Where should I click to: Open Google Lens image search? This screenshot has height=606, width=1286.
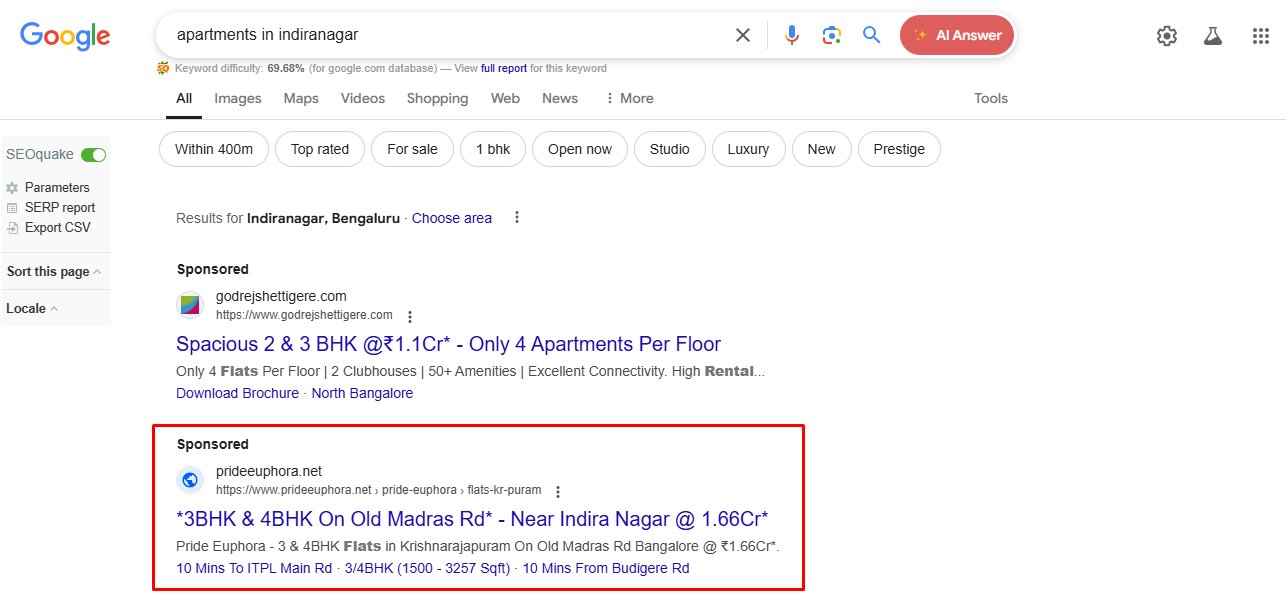[832, 35]
